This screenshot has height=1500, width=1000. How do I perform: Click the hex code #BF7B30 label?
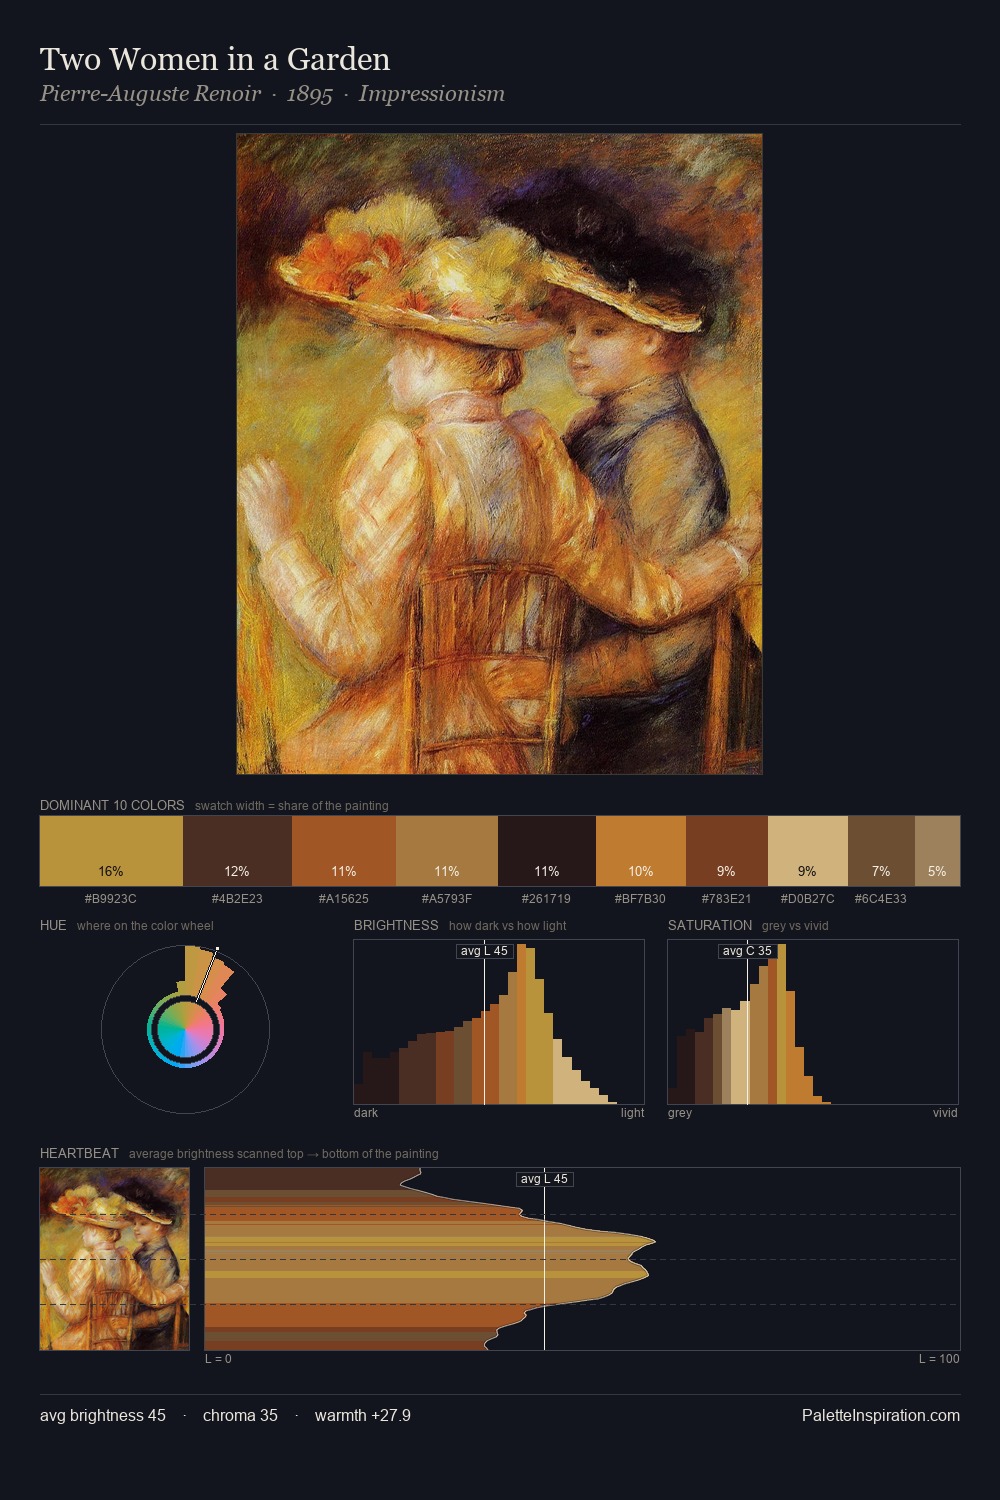coord(641,898)
